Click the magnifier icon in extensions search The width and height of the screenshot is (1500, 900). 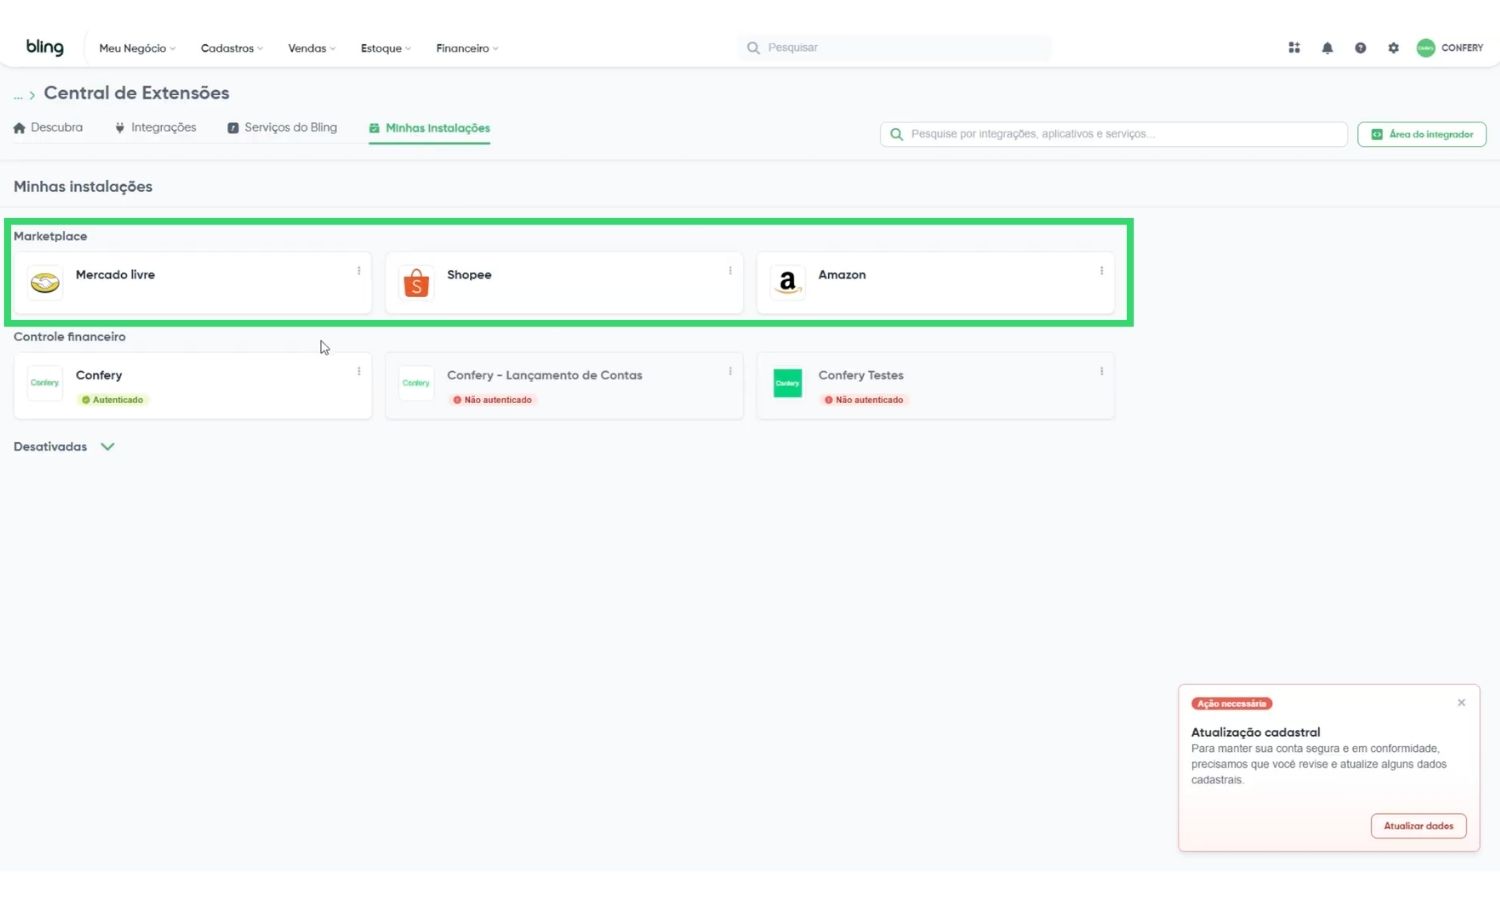(897, 134)
